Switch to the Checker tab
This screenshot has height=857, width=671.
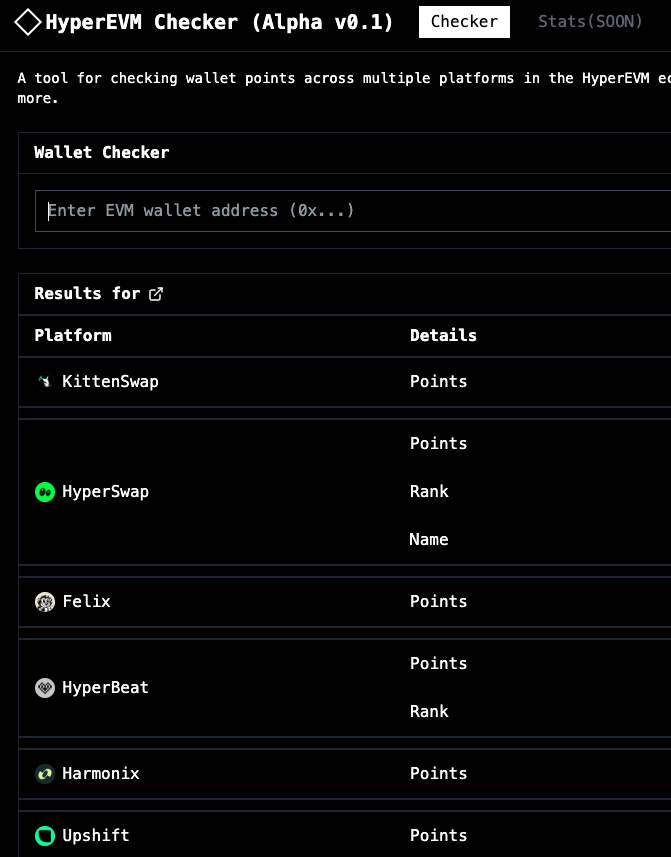click(x=464, y=22)
